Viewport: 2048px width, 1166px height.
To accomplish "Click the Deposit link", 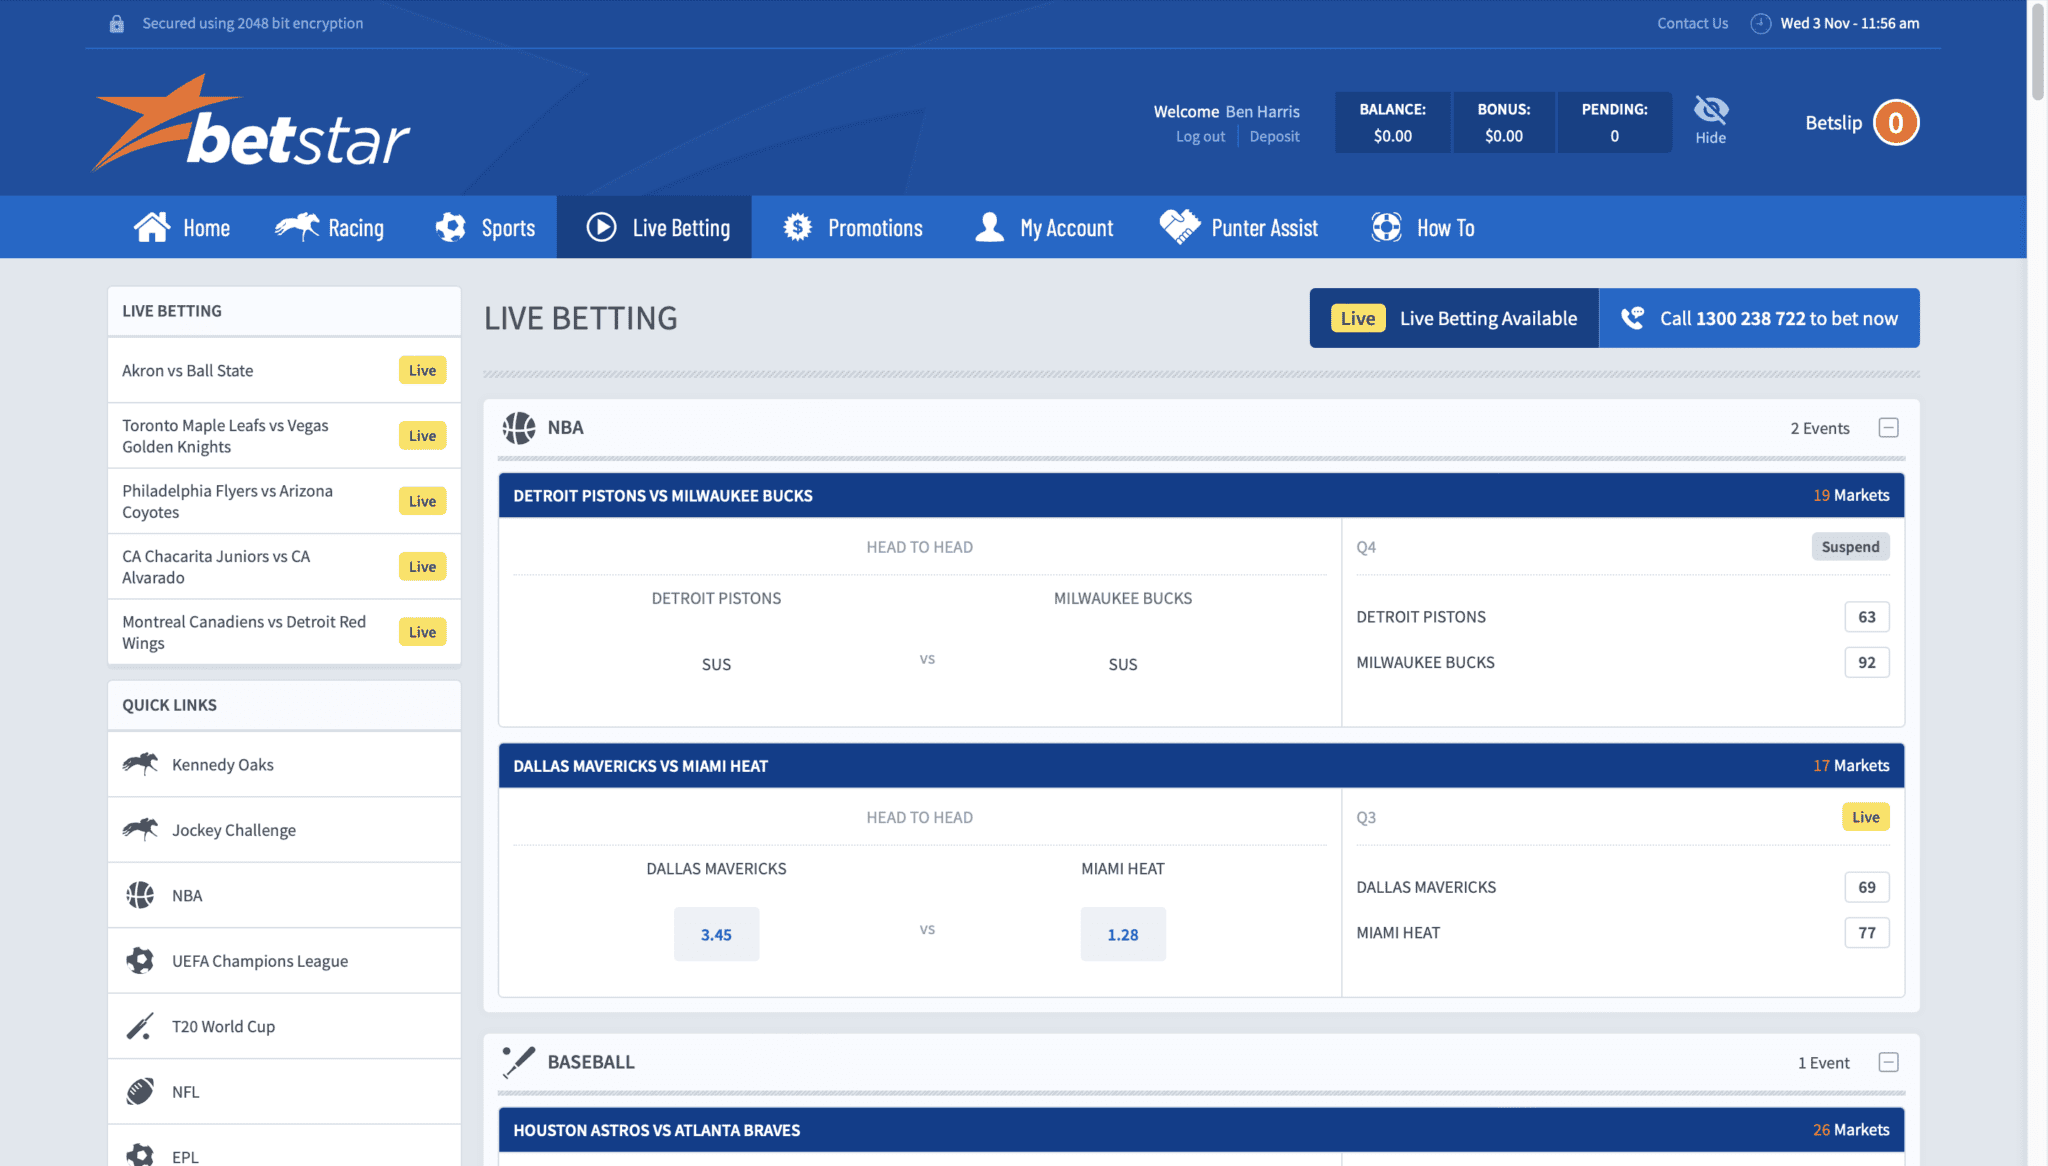I will (1274, 137).
